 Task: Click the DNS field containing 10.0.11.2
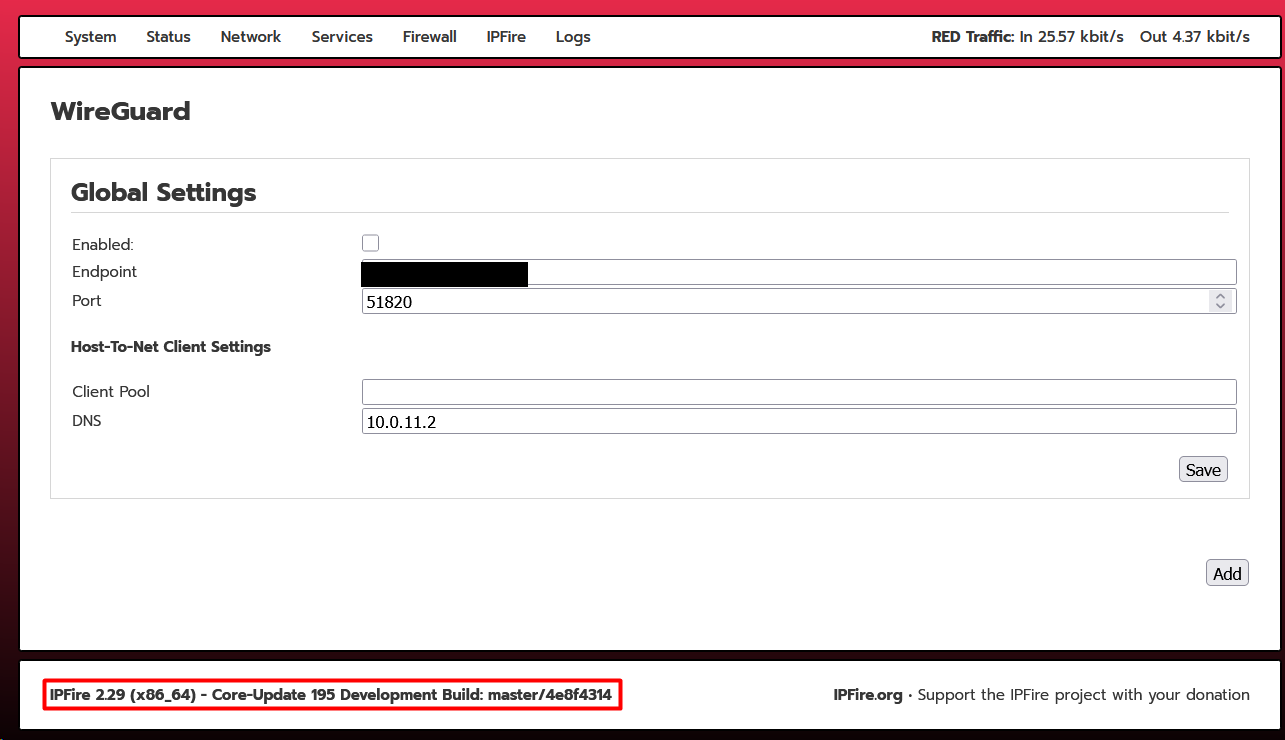coord(799,421)
